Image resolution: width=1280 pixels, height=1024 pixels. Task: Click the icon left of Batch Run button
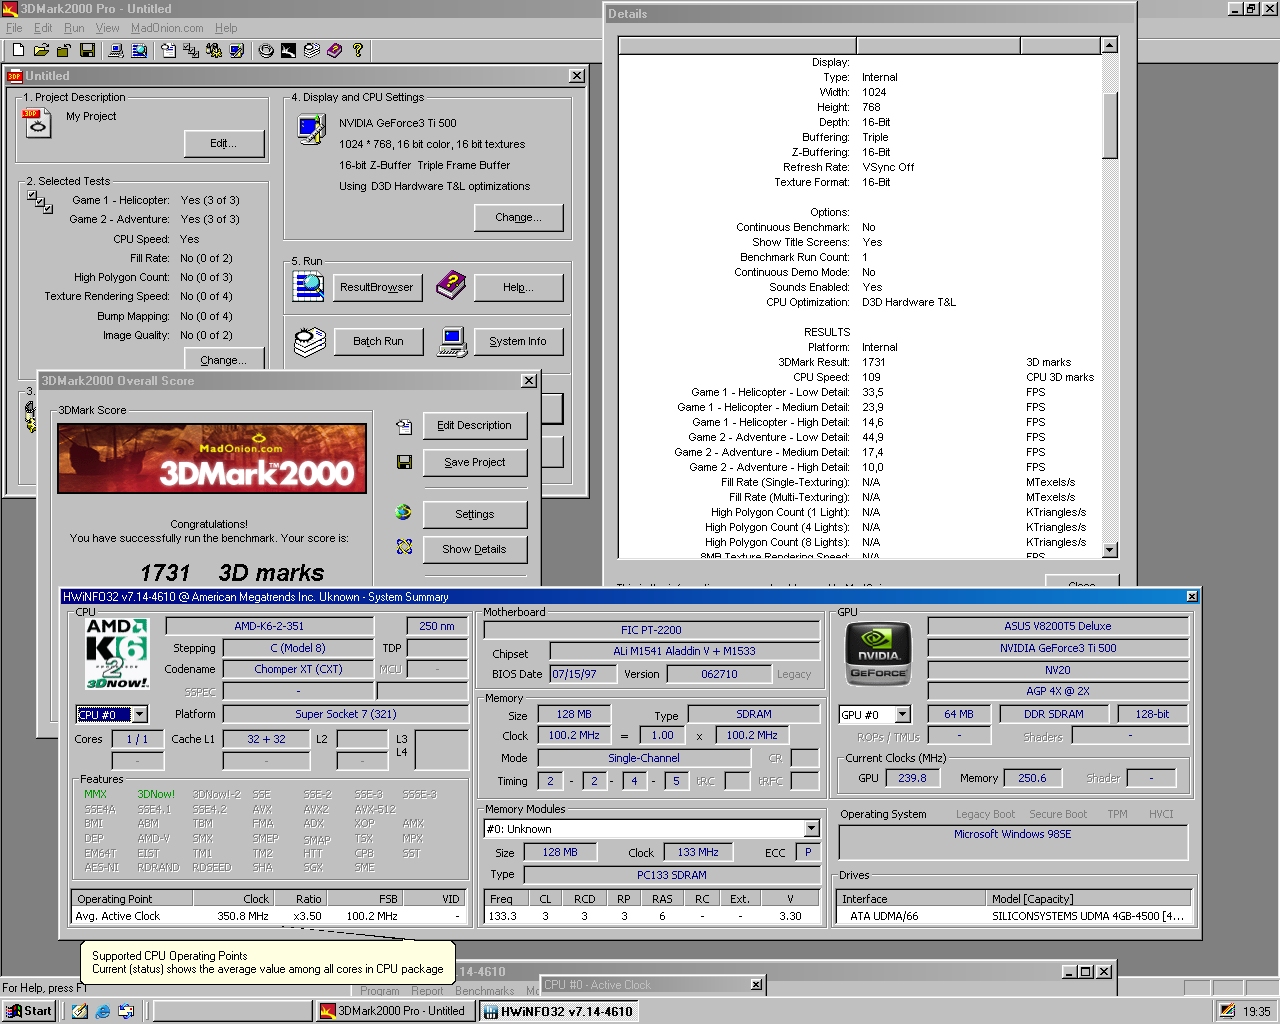310,341
